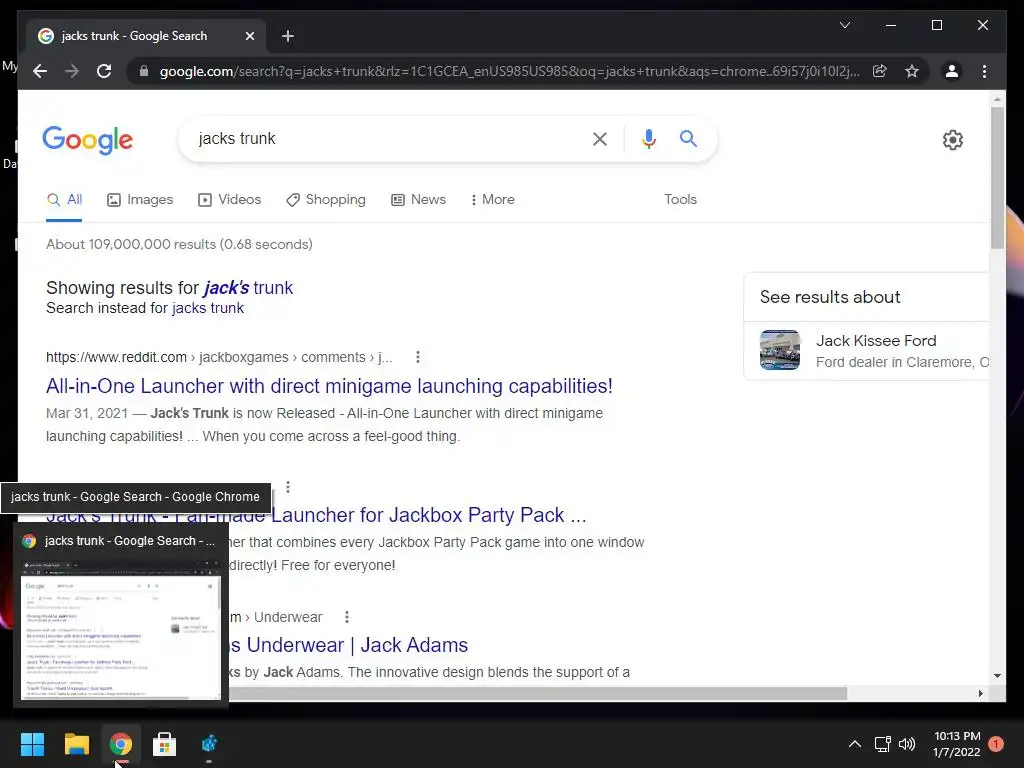Expand the More search categories menu
This screenshot has height=768, width=1024.
tap(492, 199)
